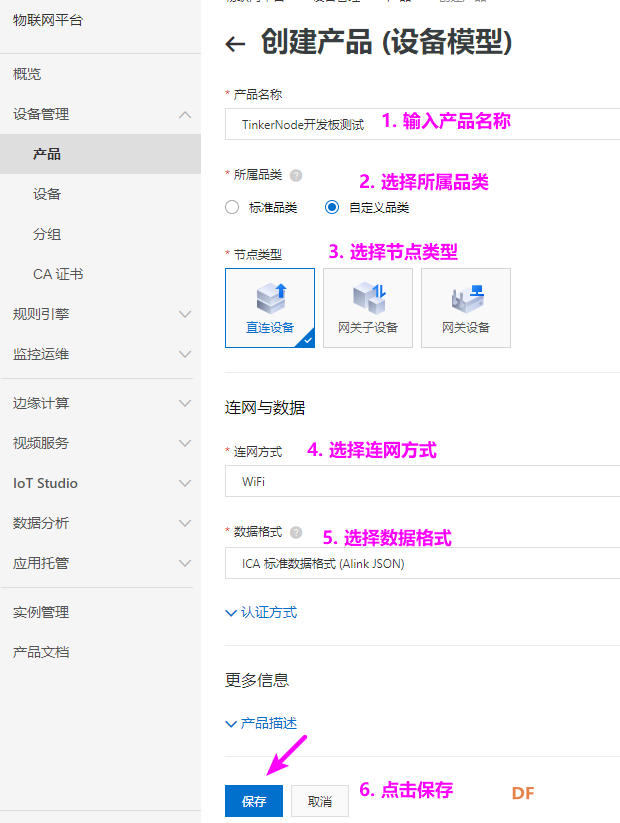Open the 数据格式 Alink JSON dropdown
The width and height of the screenshot is (620, 823).
coord(423,564)
